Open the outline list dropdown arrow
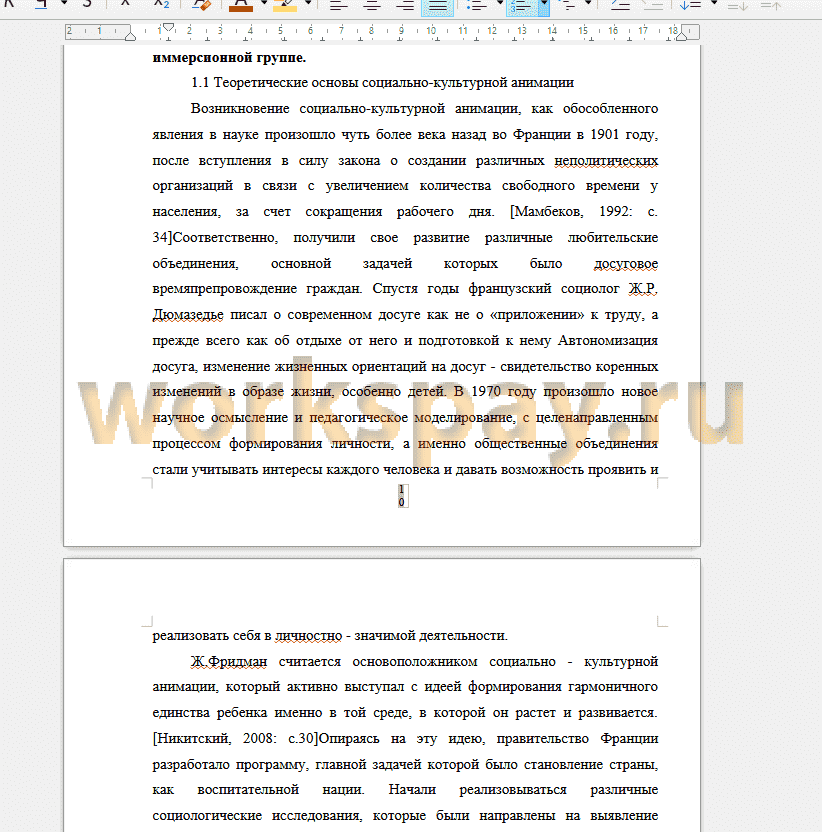This screenshot has height=832, width=822. [588, 3]
